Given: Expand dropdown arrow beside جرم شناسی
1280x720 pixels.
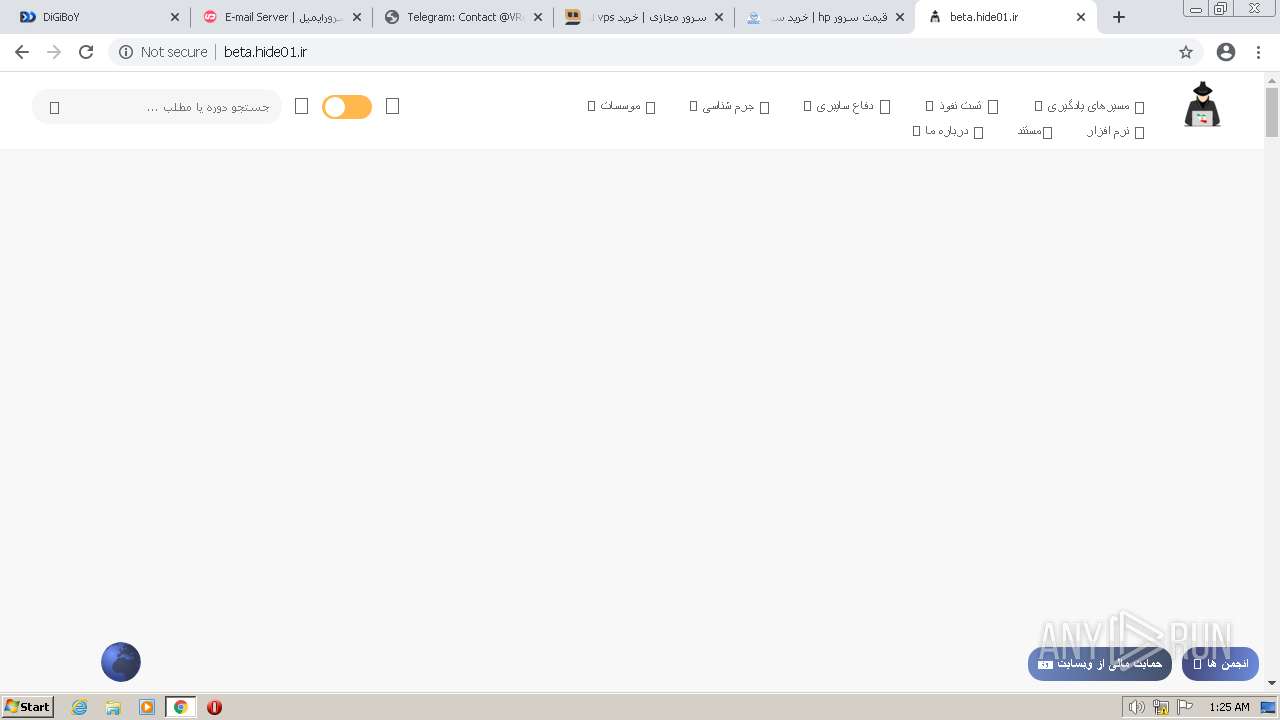Looking at the screenshot, I should point(692,106).
